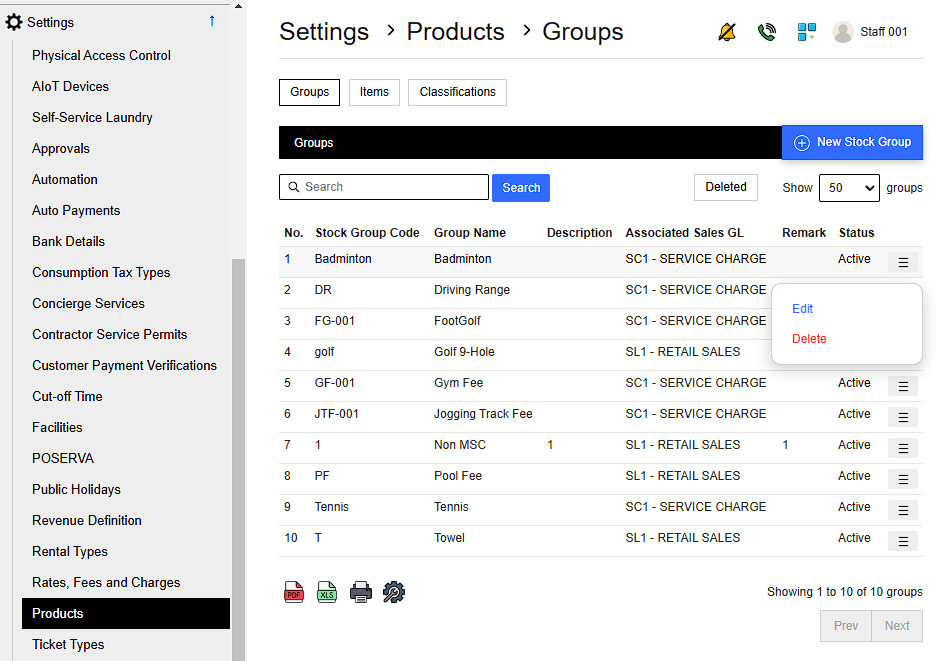
Task: Switch to the Classifications tab
Action: (x=457, y=92)
